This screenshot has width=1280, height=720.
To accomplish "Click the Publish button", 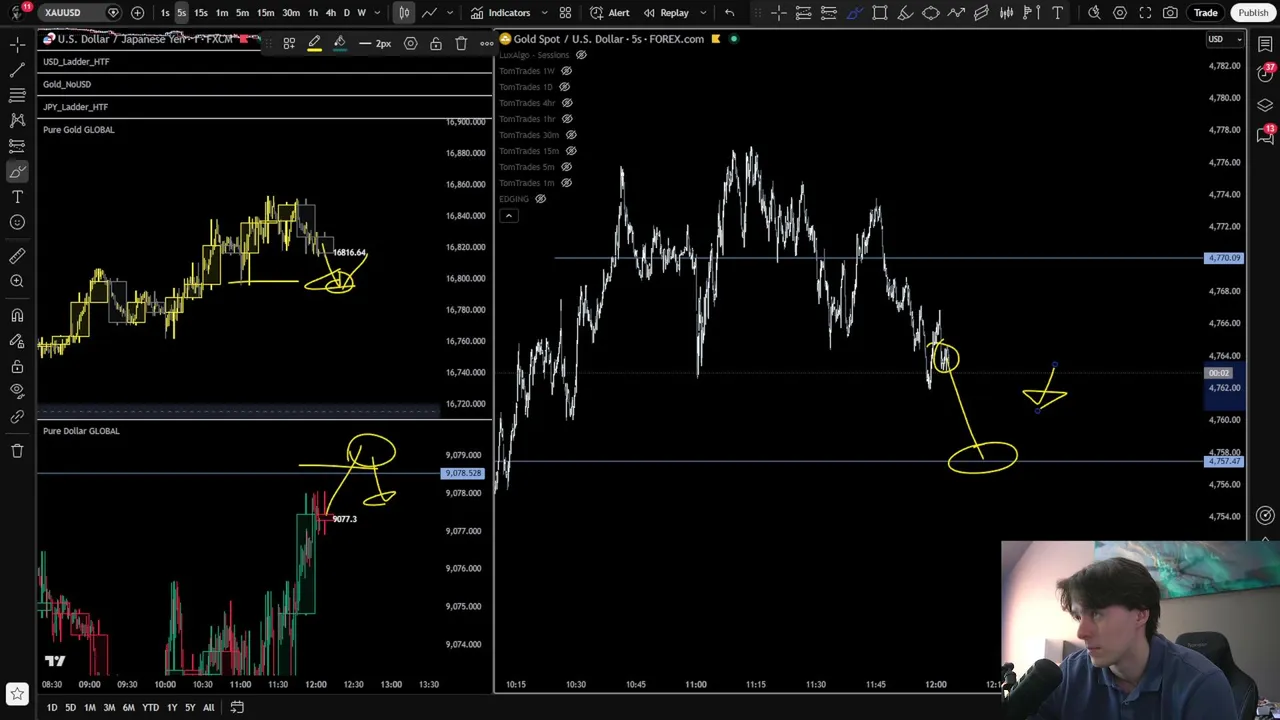I will (1253, 12).
